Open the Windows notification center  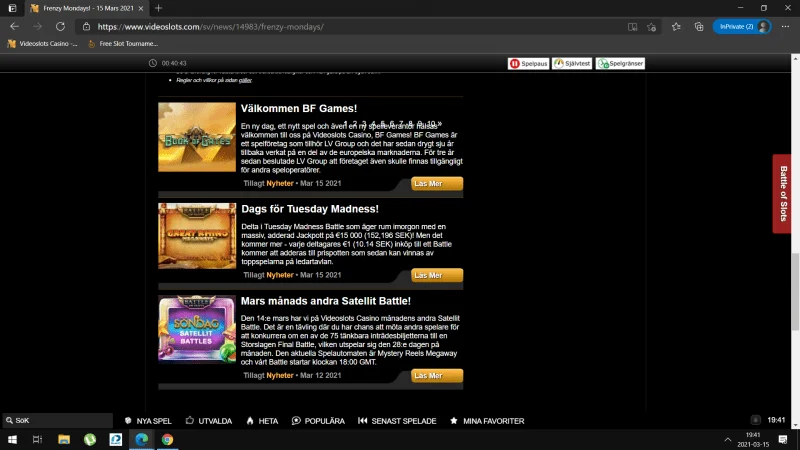point(783,439)
